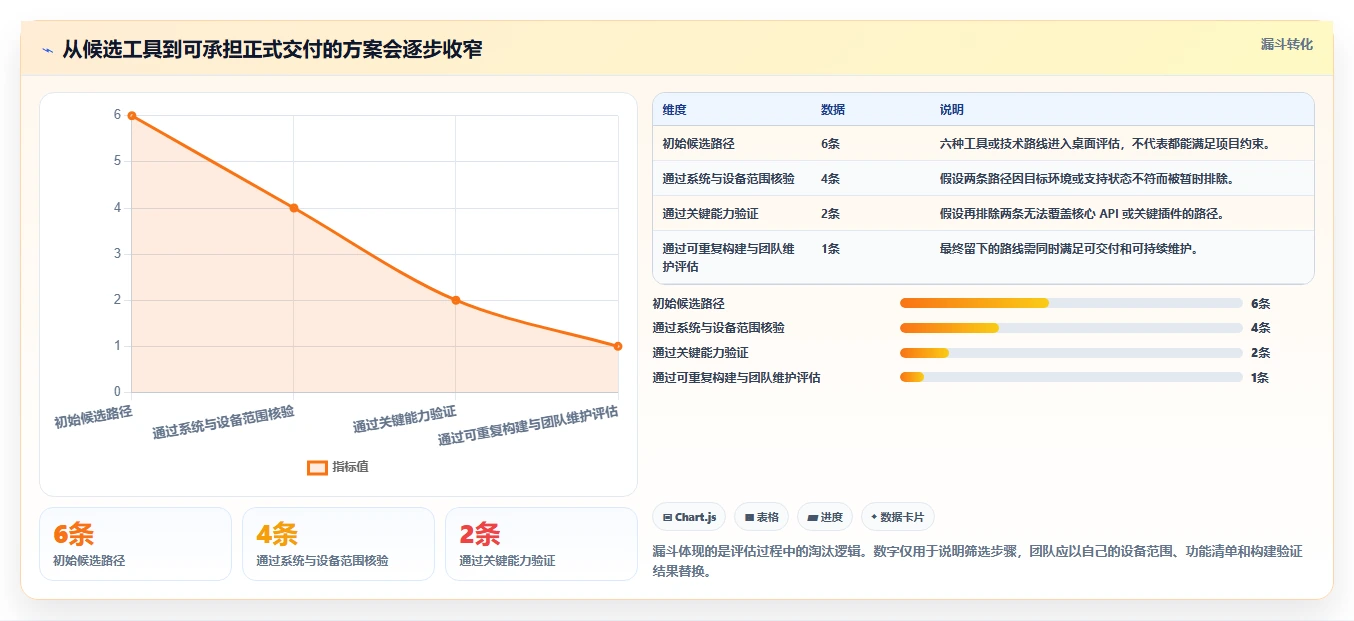Click the 通过系统与设备范围核验 progress bar
This screenshot has height=621, width=1354.
point(1071,328)
